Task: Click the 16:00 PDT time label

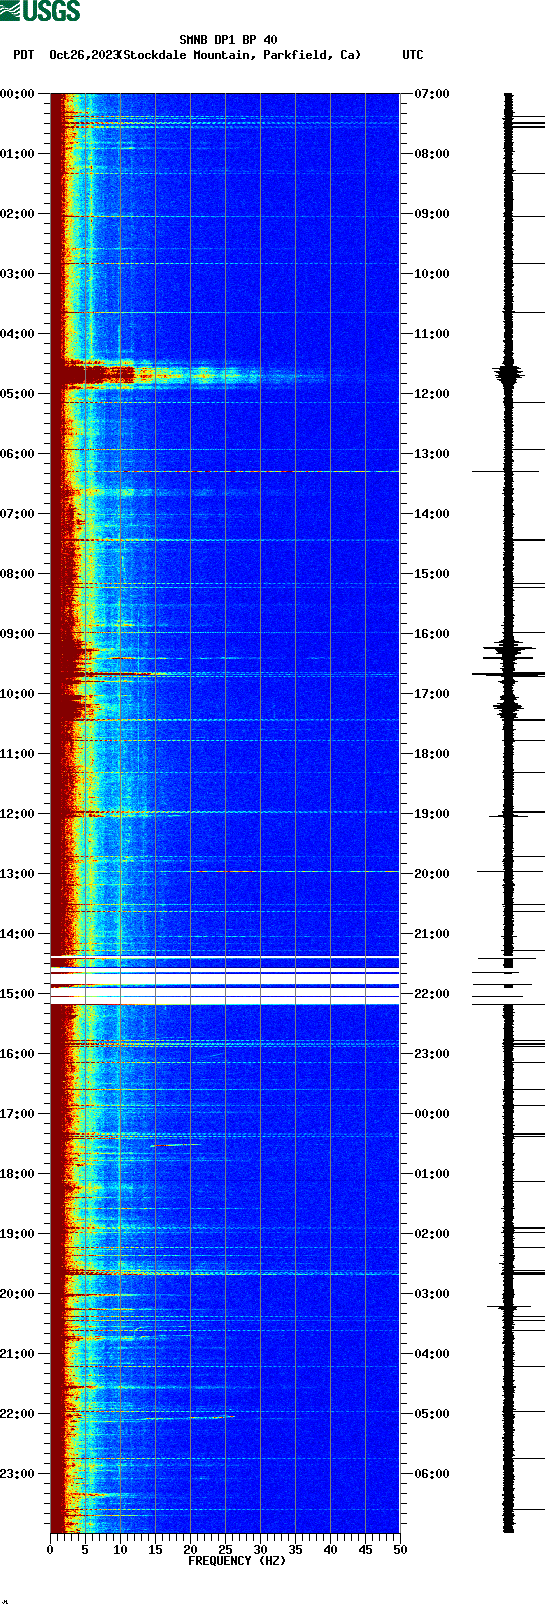Action: click(18, 1054)
